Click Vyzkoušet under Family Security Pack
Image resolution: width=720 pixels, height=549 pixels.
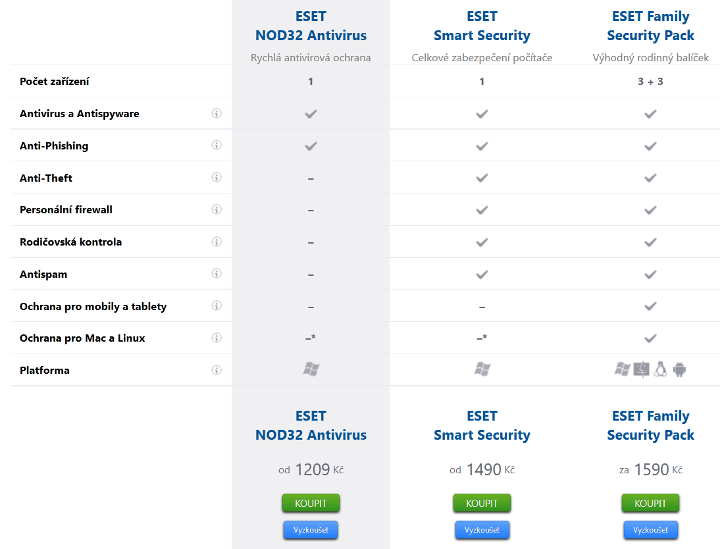(x=650, y=530)
